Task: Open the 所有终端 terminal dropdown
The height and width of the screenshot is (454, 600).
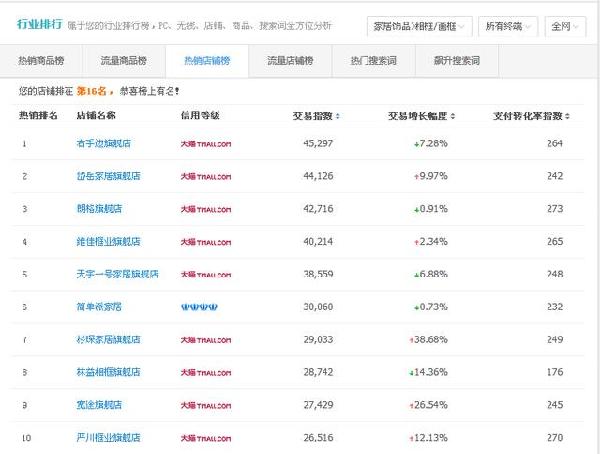Action: point(508,26)
